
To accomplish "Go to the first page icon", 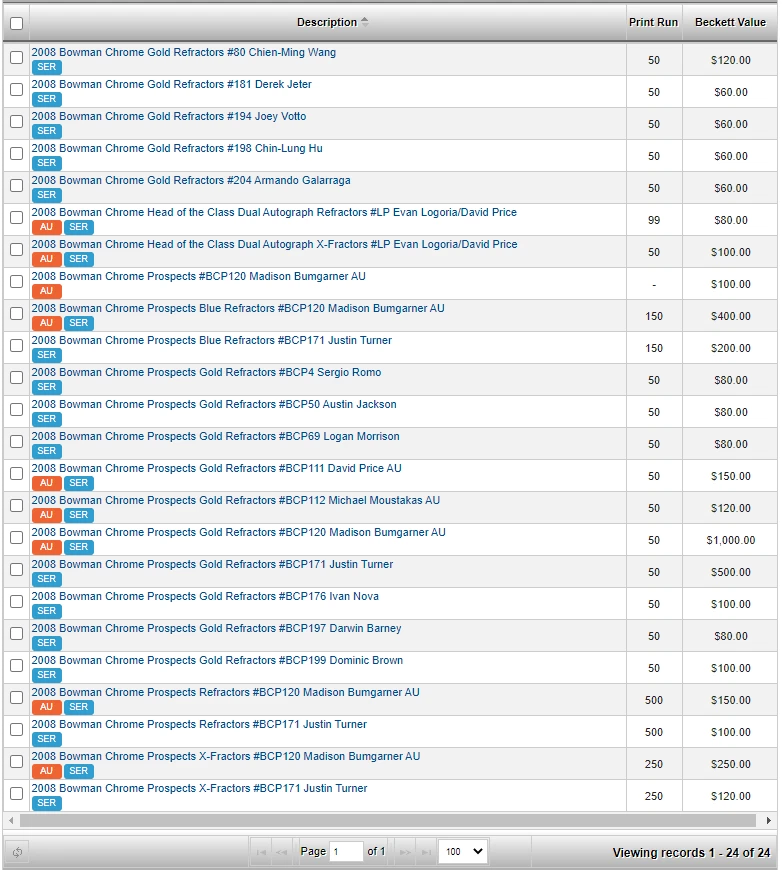I will (x=261, y=852).
